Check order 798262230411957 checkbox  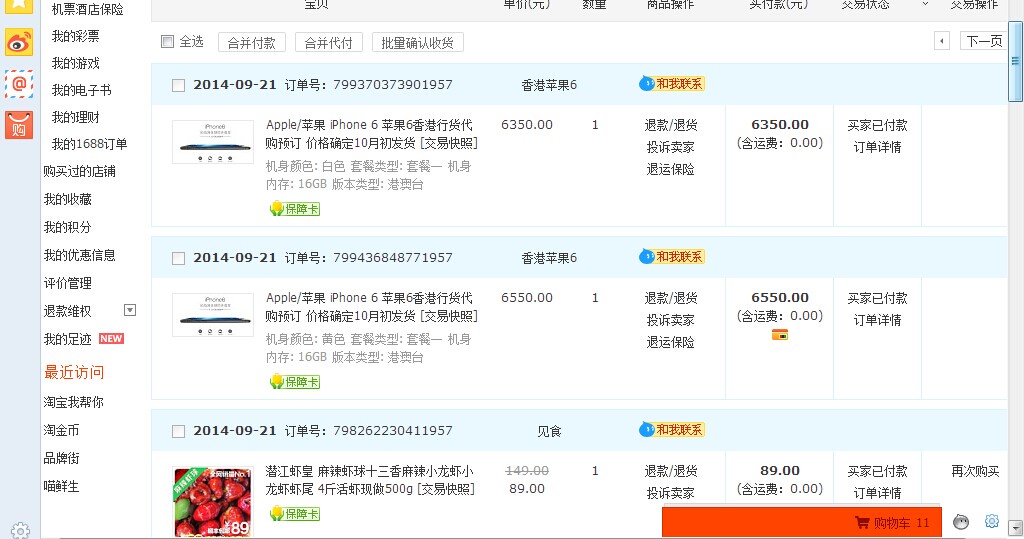tap(178, 432)
